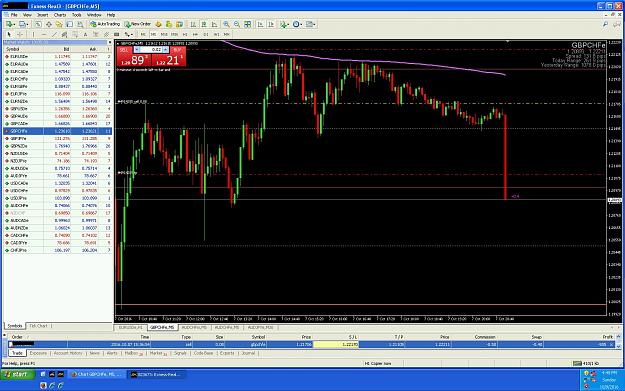
Task: Switch timeframe to M1
Action: tap(143, 35)
